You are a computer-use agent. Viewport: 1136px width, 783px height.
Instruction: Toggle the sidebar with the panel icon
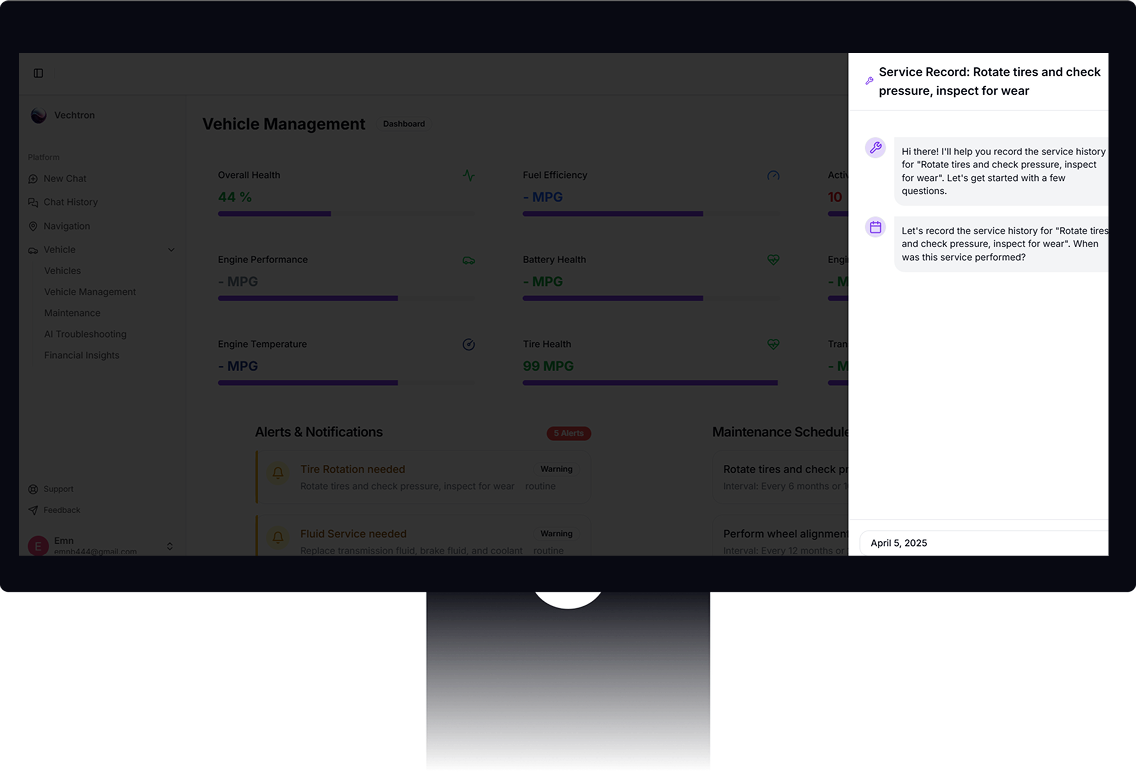coord(38,72)
